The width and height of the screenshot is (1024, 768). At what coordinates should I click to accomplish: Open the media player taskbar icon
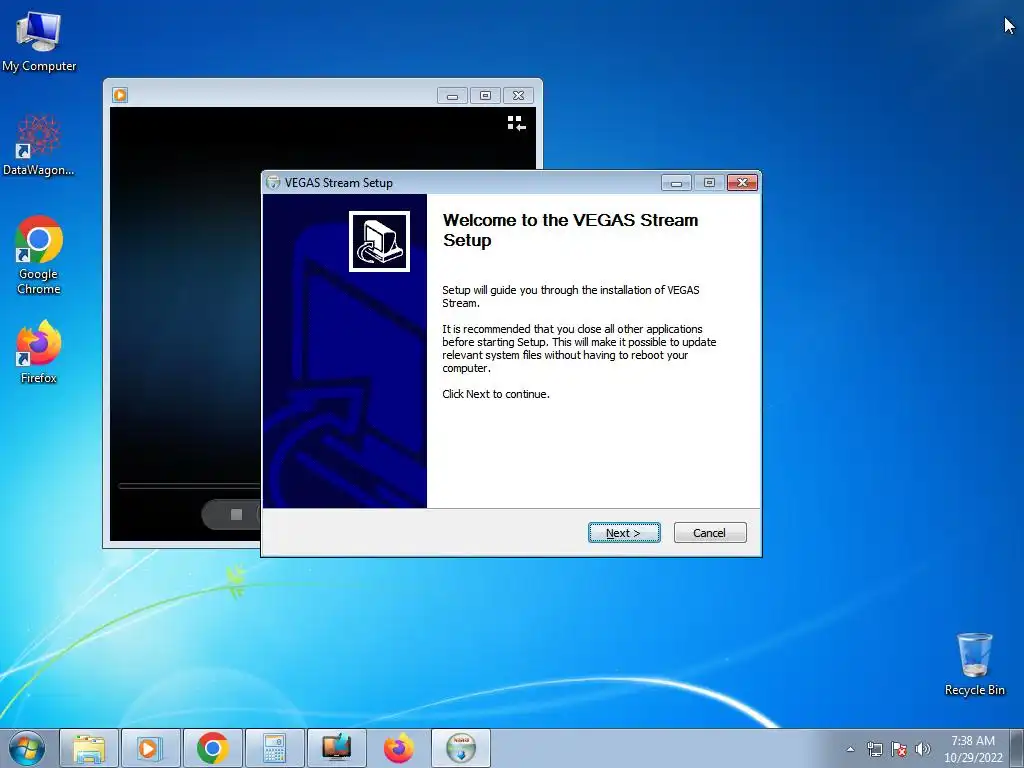150,748
